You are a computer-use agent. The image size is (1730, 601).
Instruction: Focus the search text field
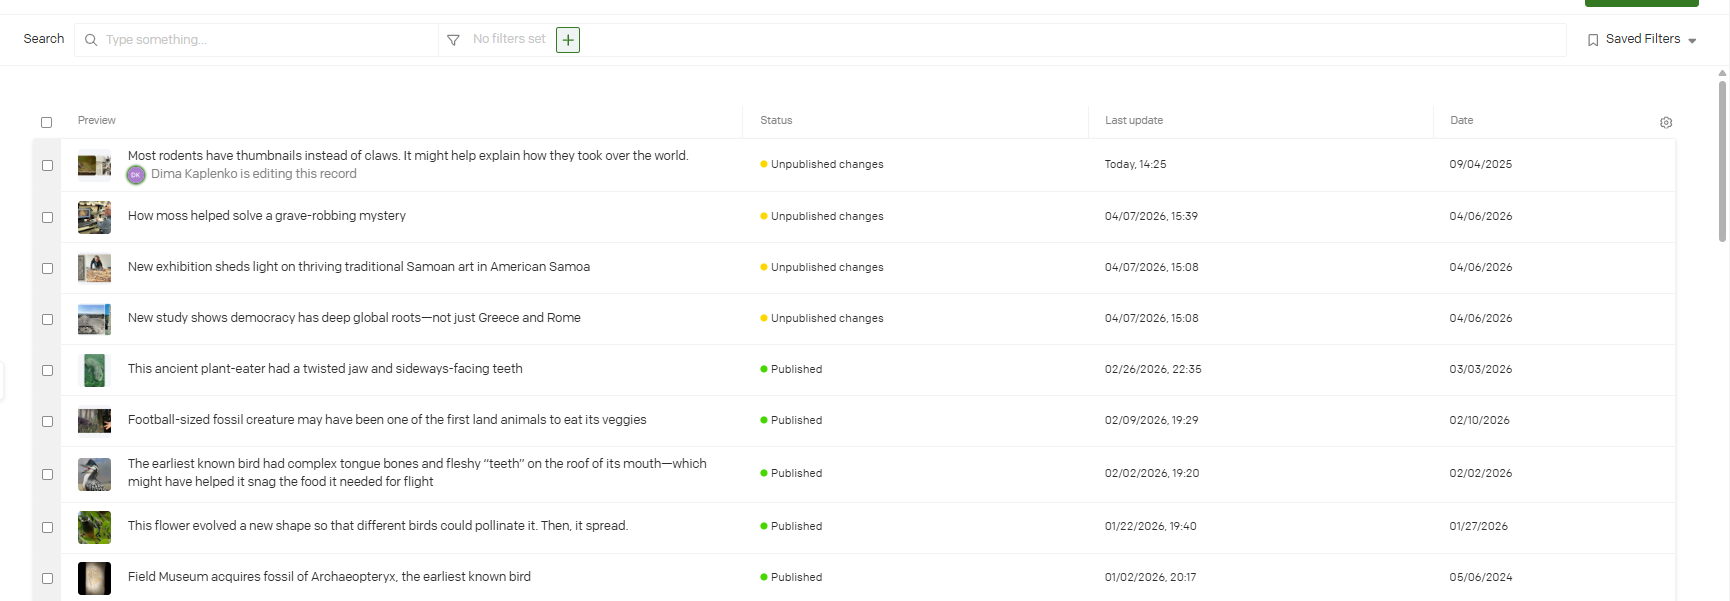coord(265,40)
